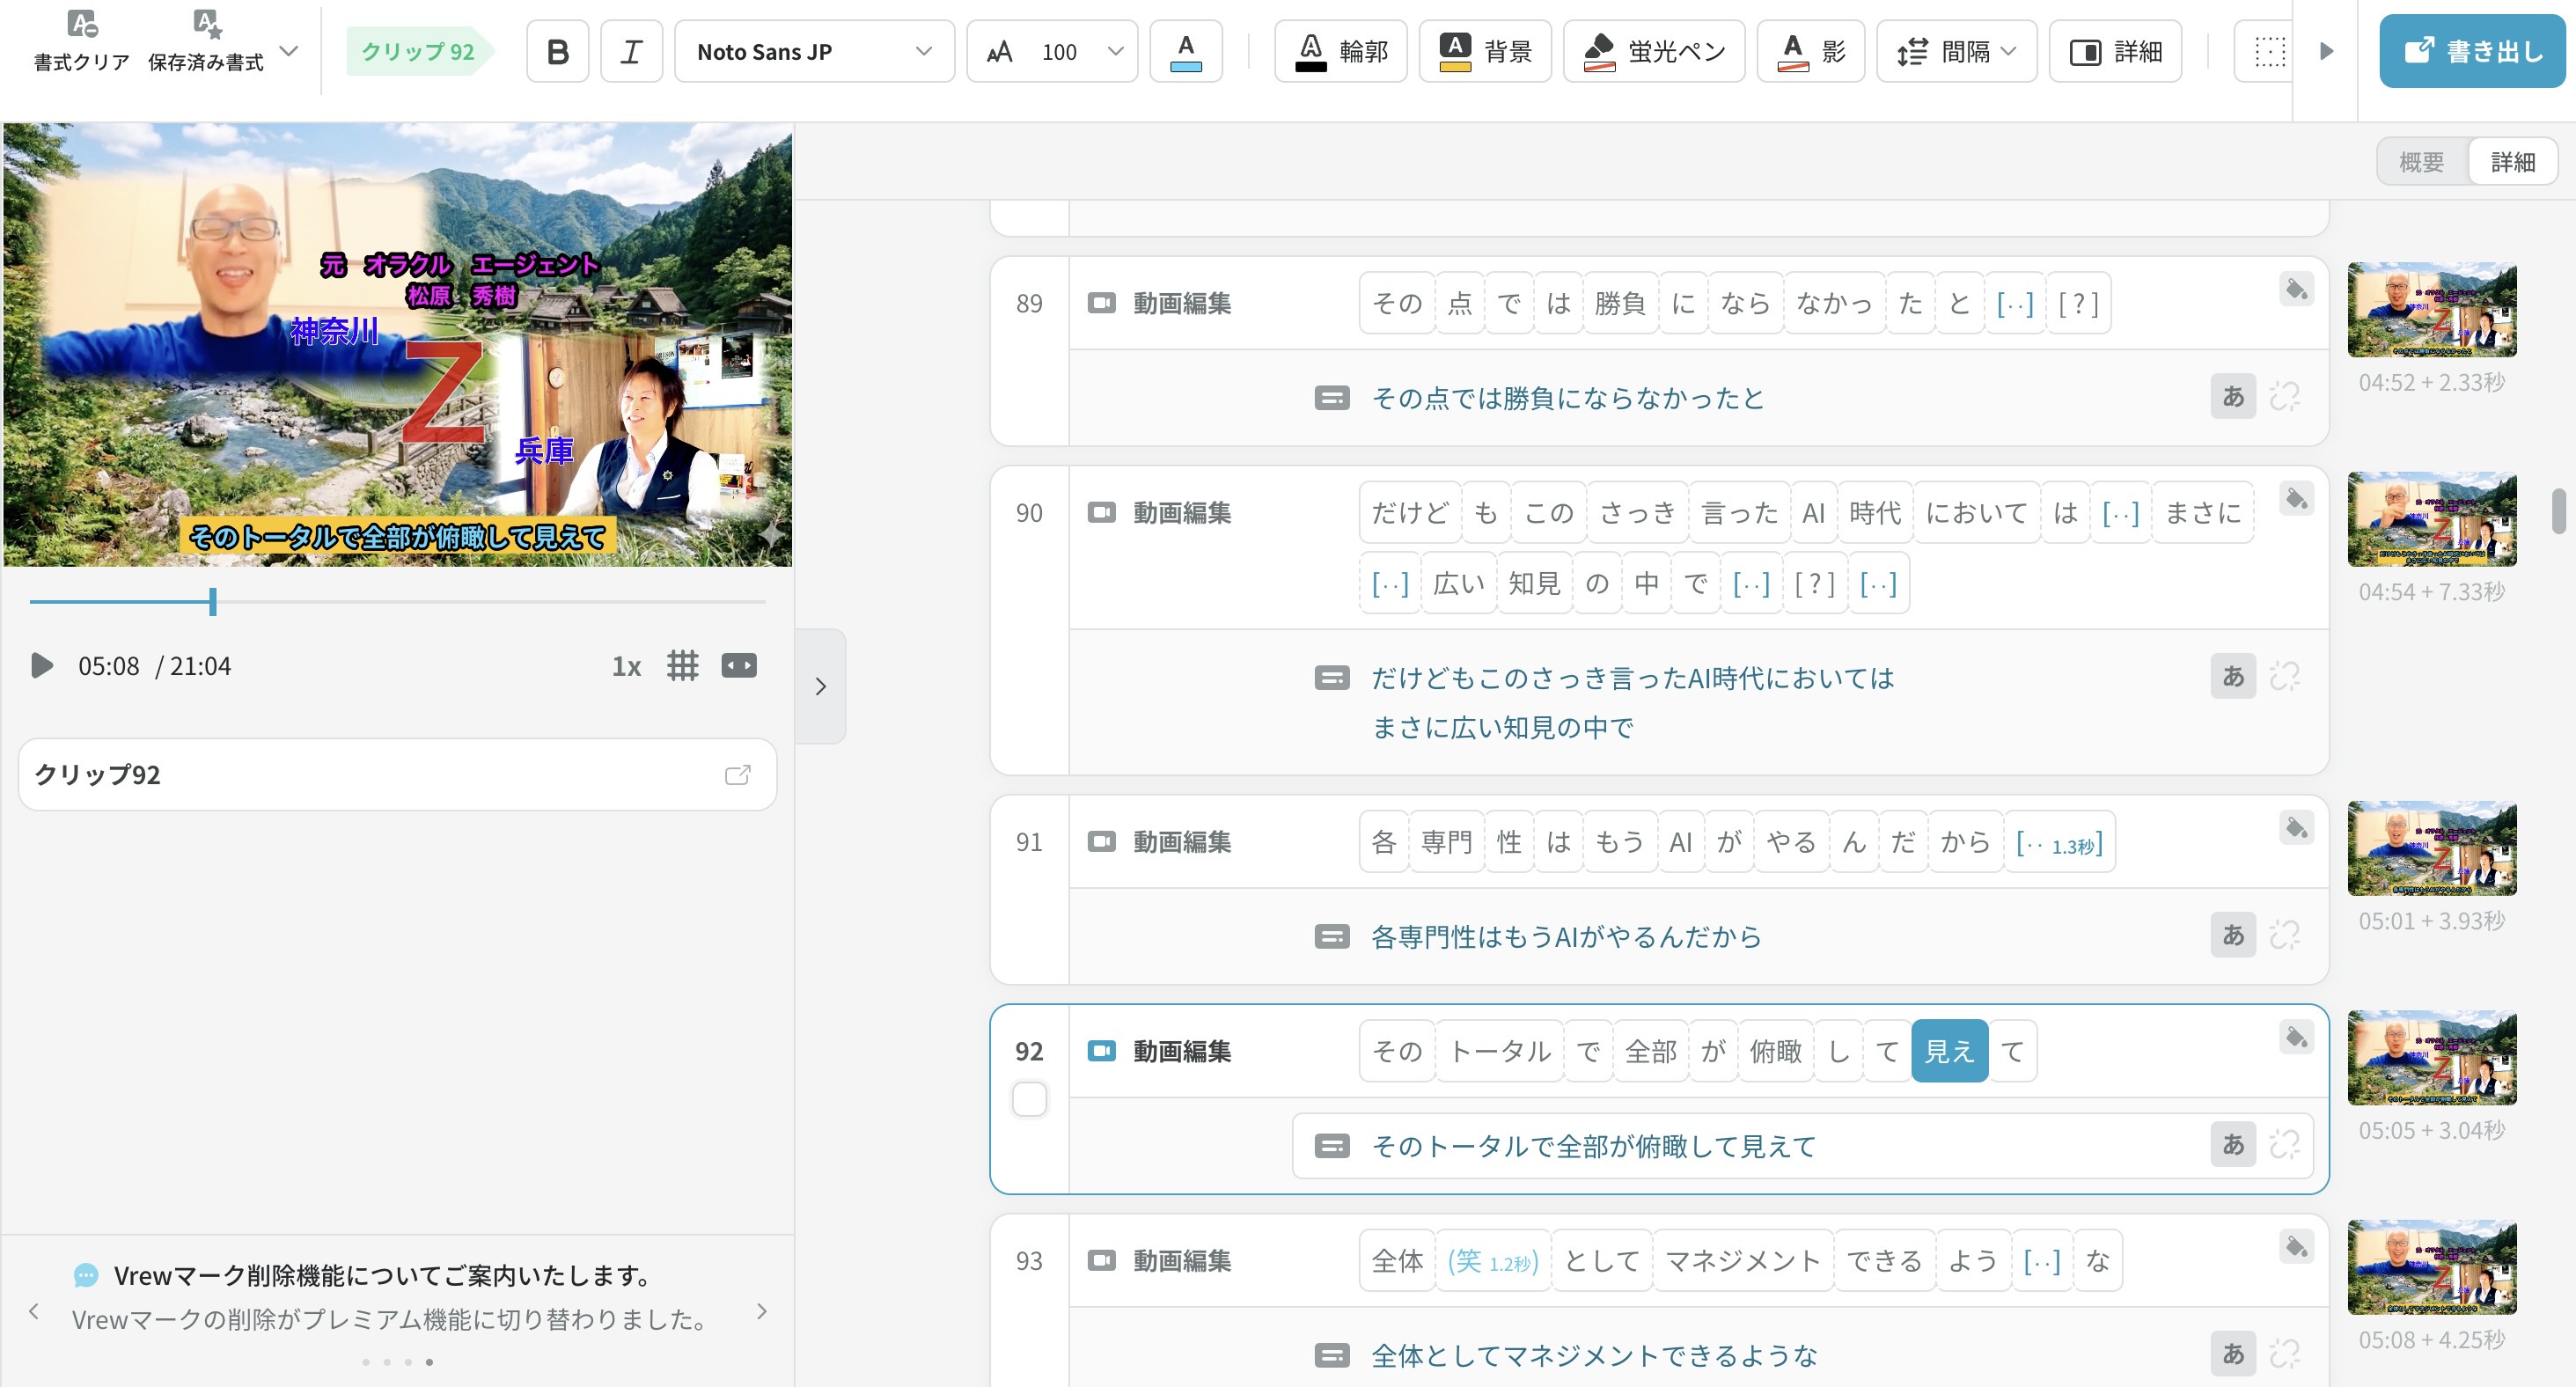This screenshot has width=2576, height=1387.
Task: Click the あ button on clip 92 subtitle
Action: point(2233,1145)
